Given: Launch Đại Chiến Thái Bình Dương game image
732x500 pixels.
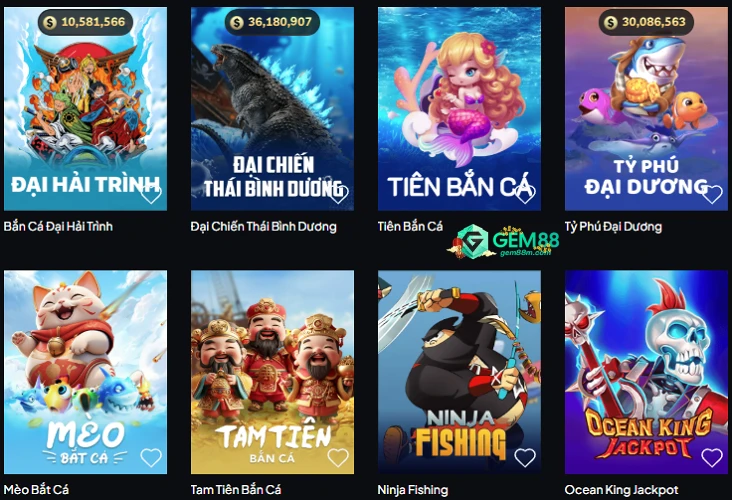Looking at the screenshot, I should [x=272, y=109].
